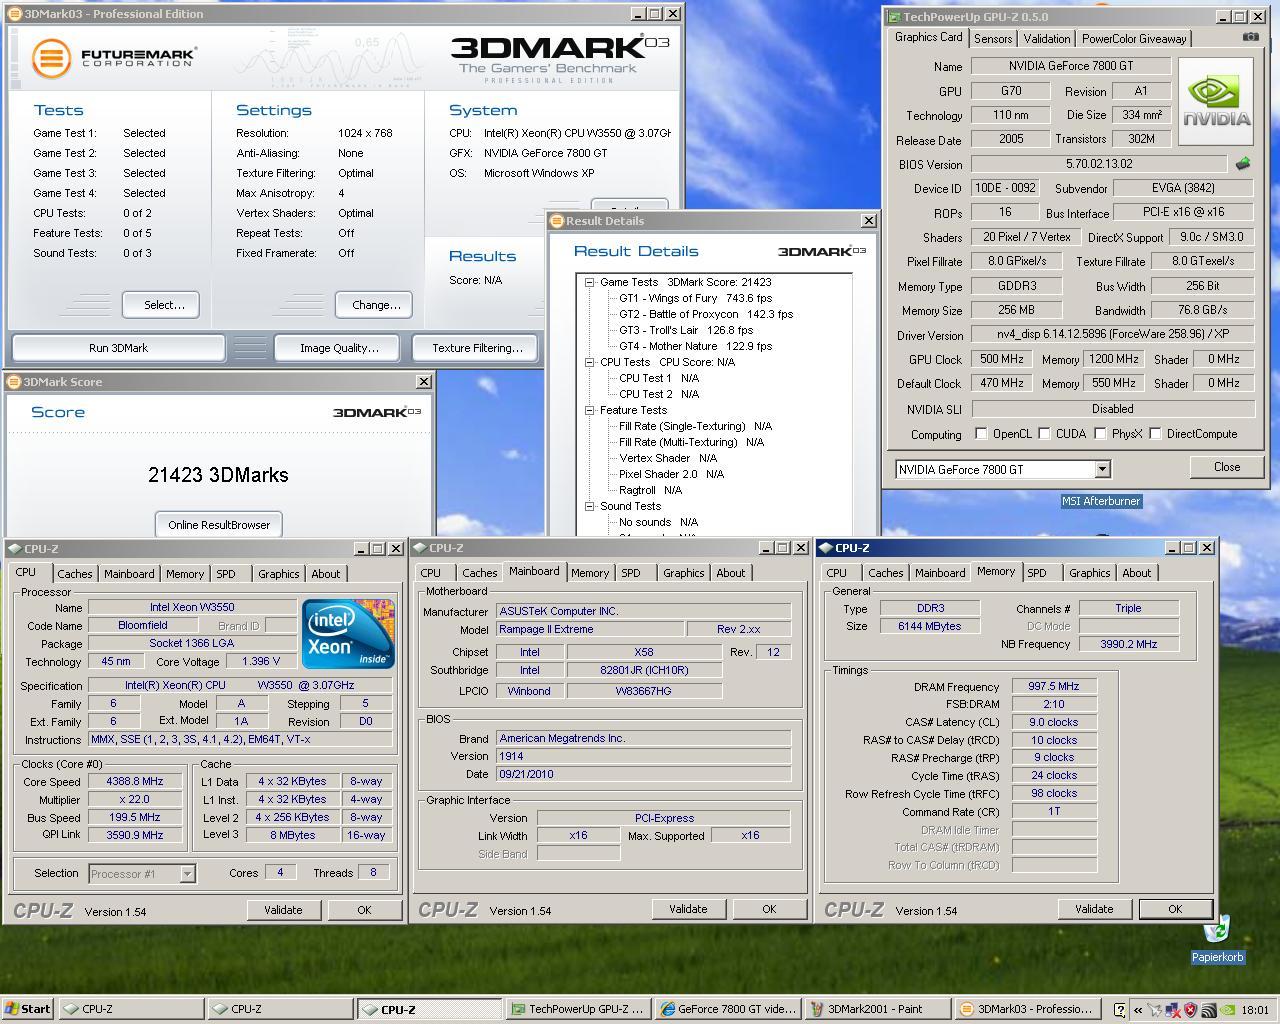The height and width of the screenshot is (1024, 1280).
Task: Click the GPU-Z screenshot camera icon
Action: click(x=1250, y=37)
